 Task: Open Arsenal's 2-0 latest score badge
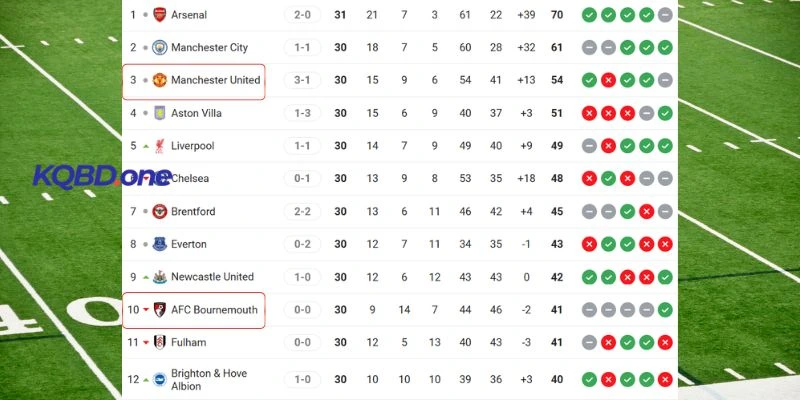[x=303, y=15]
